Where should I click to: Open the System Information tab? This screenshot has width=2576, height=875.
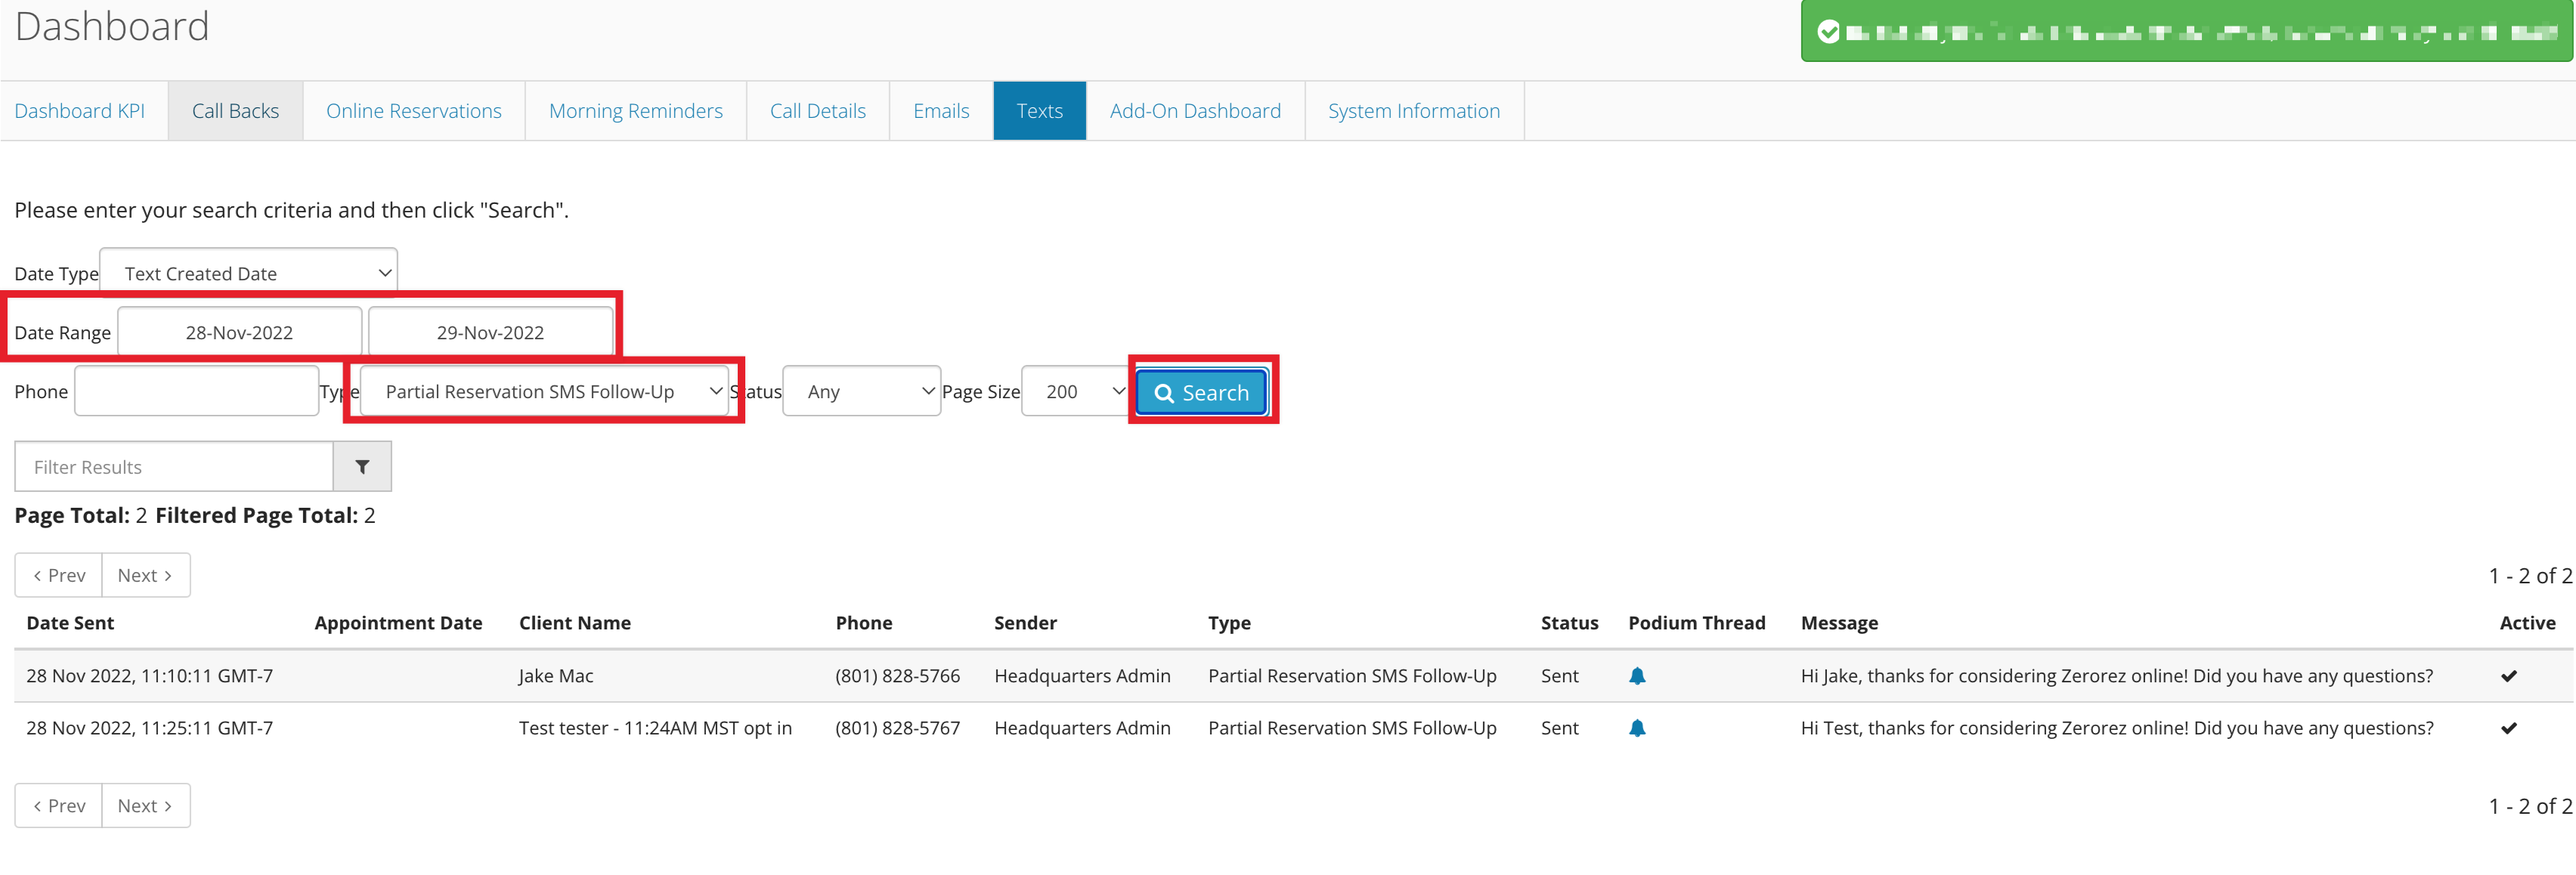click(x=1414, y=111)
